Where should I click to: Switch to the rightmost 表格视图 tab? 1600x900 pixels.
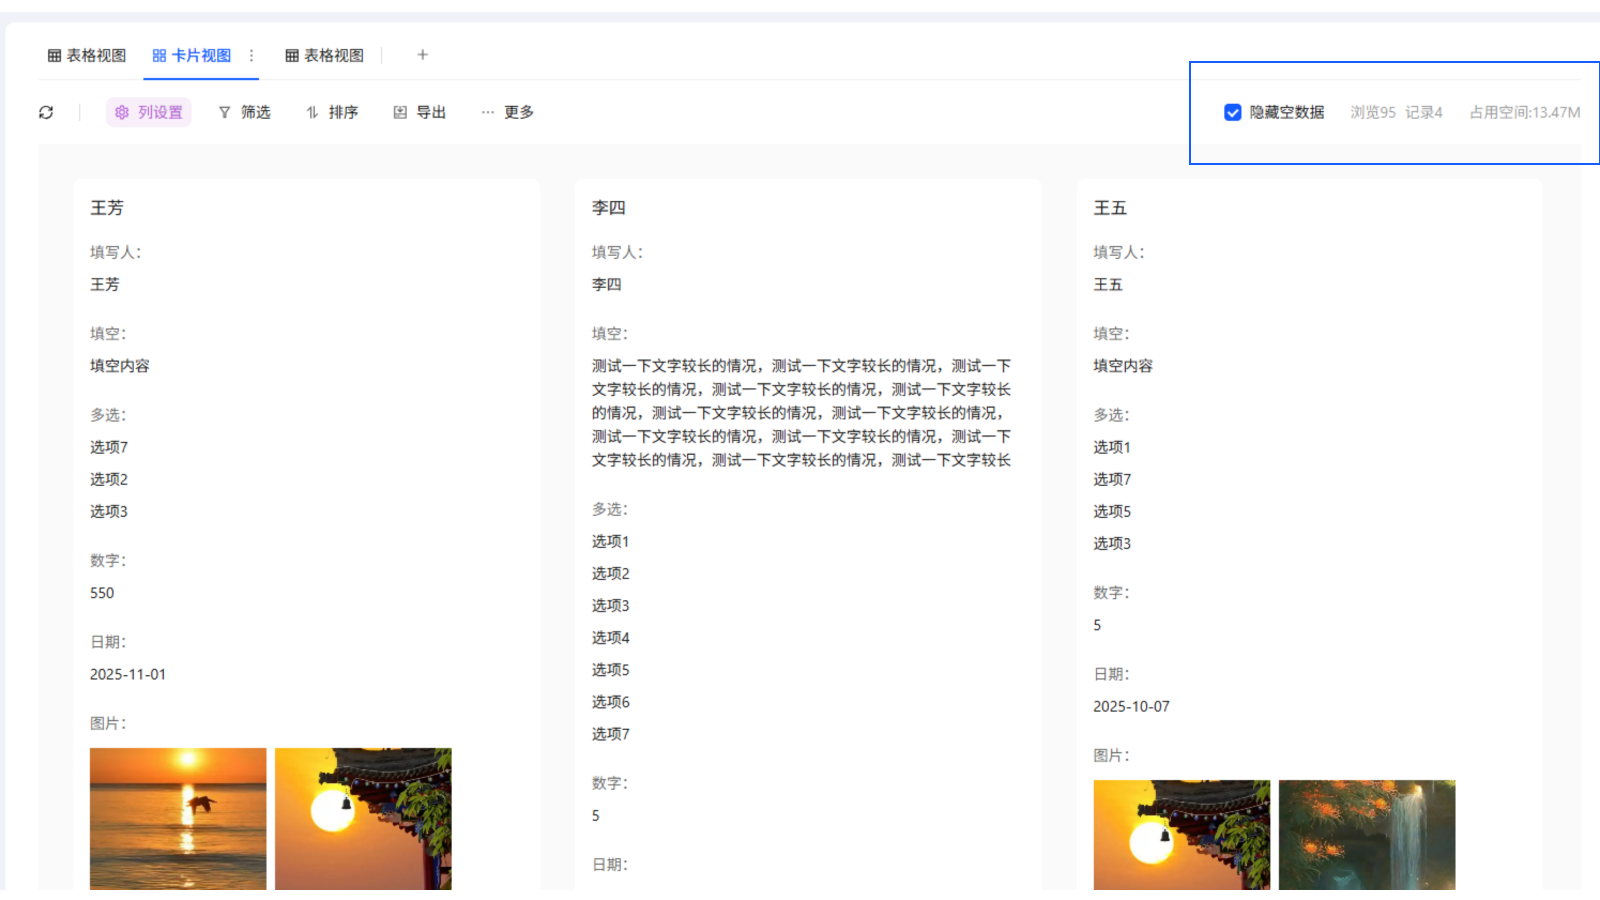326,55
